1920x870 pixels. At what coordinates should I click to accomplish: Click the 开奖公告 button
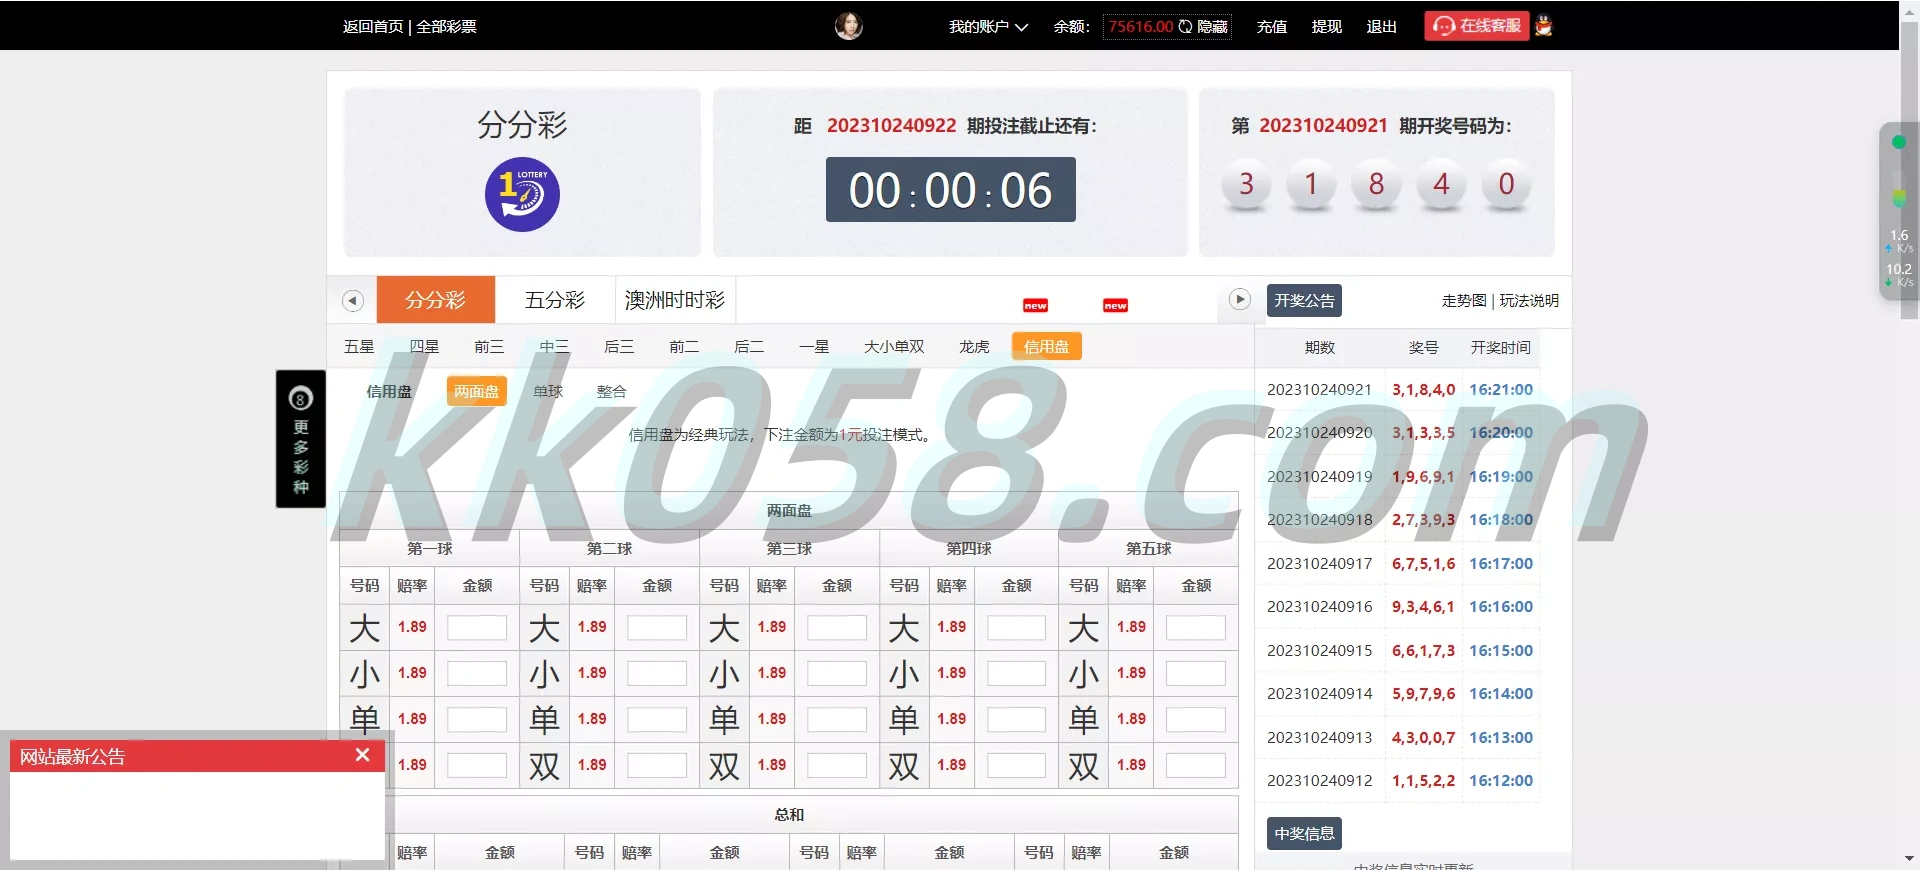point(1304,300)
